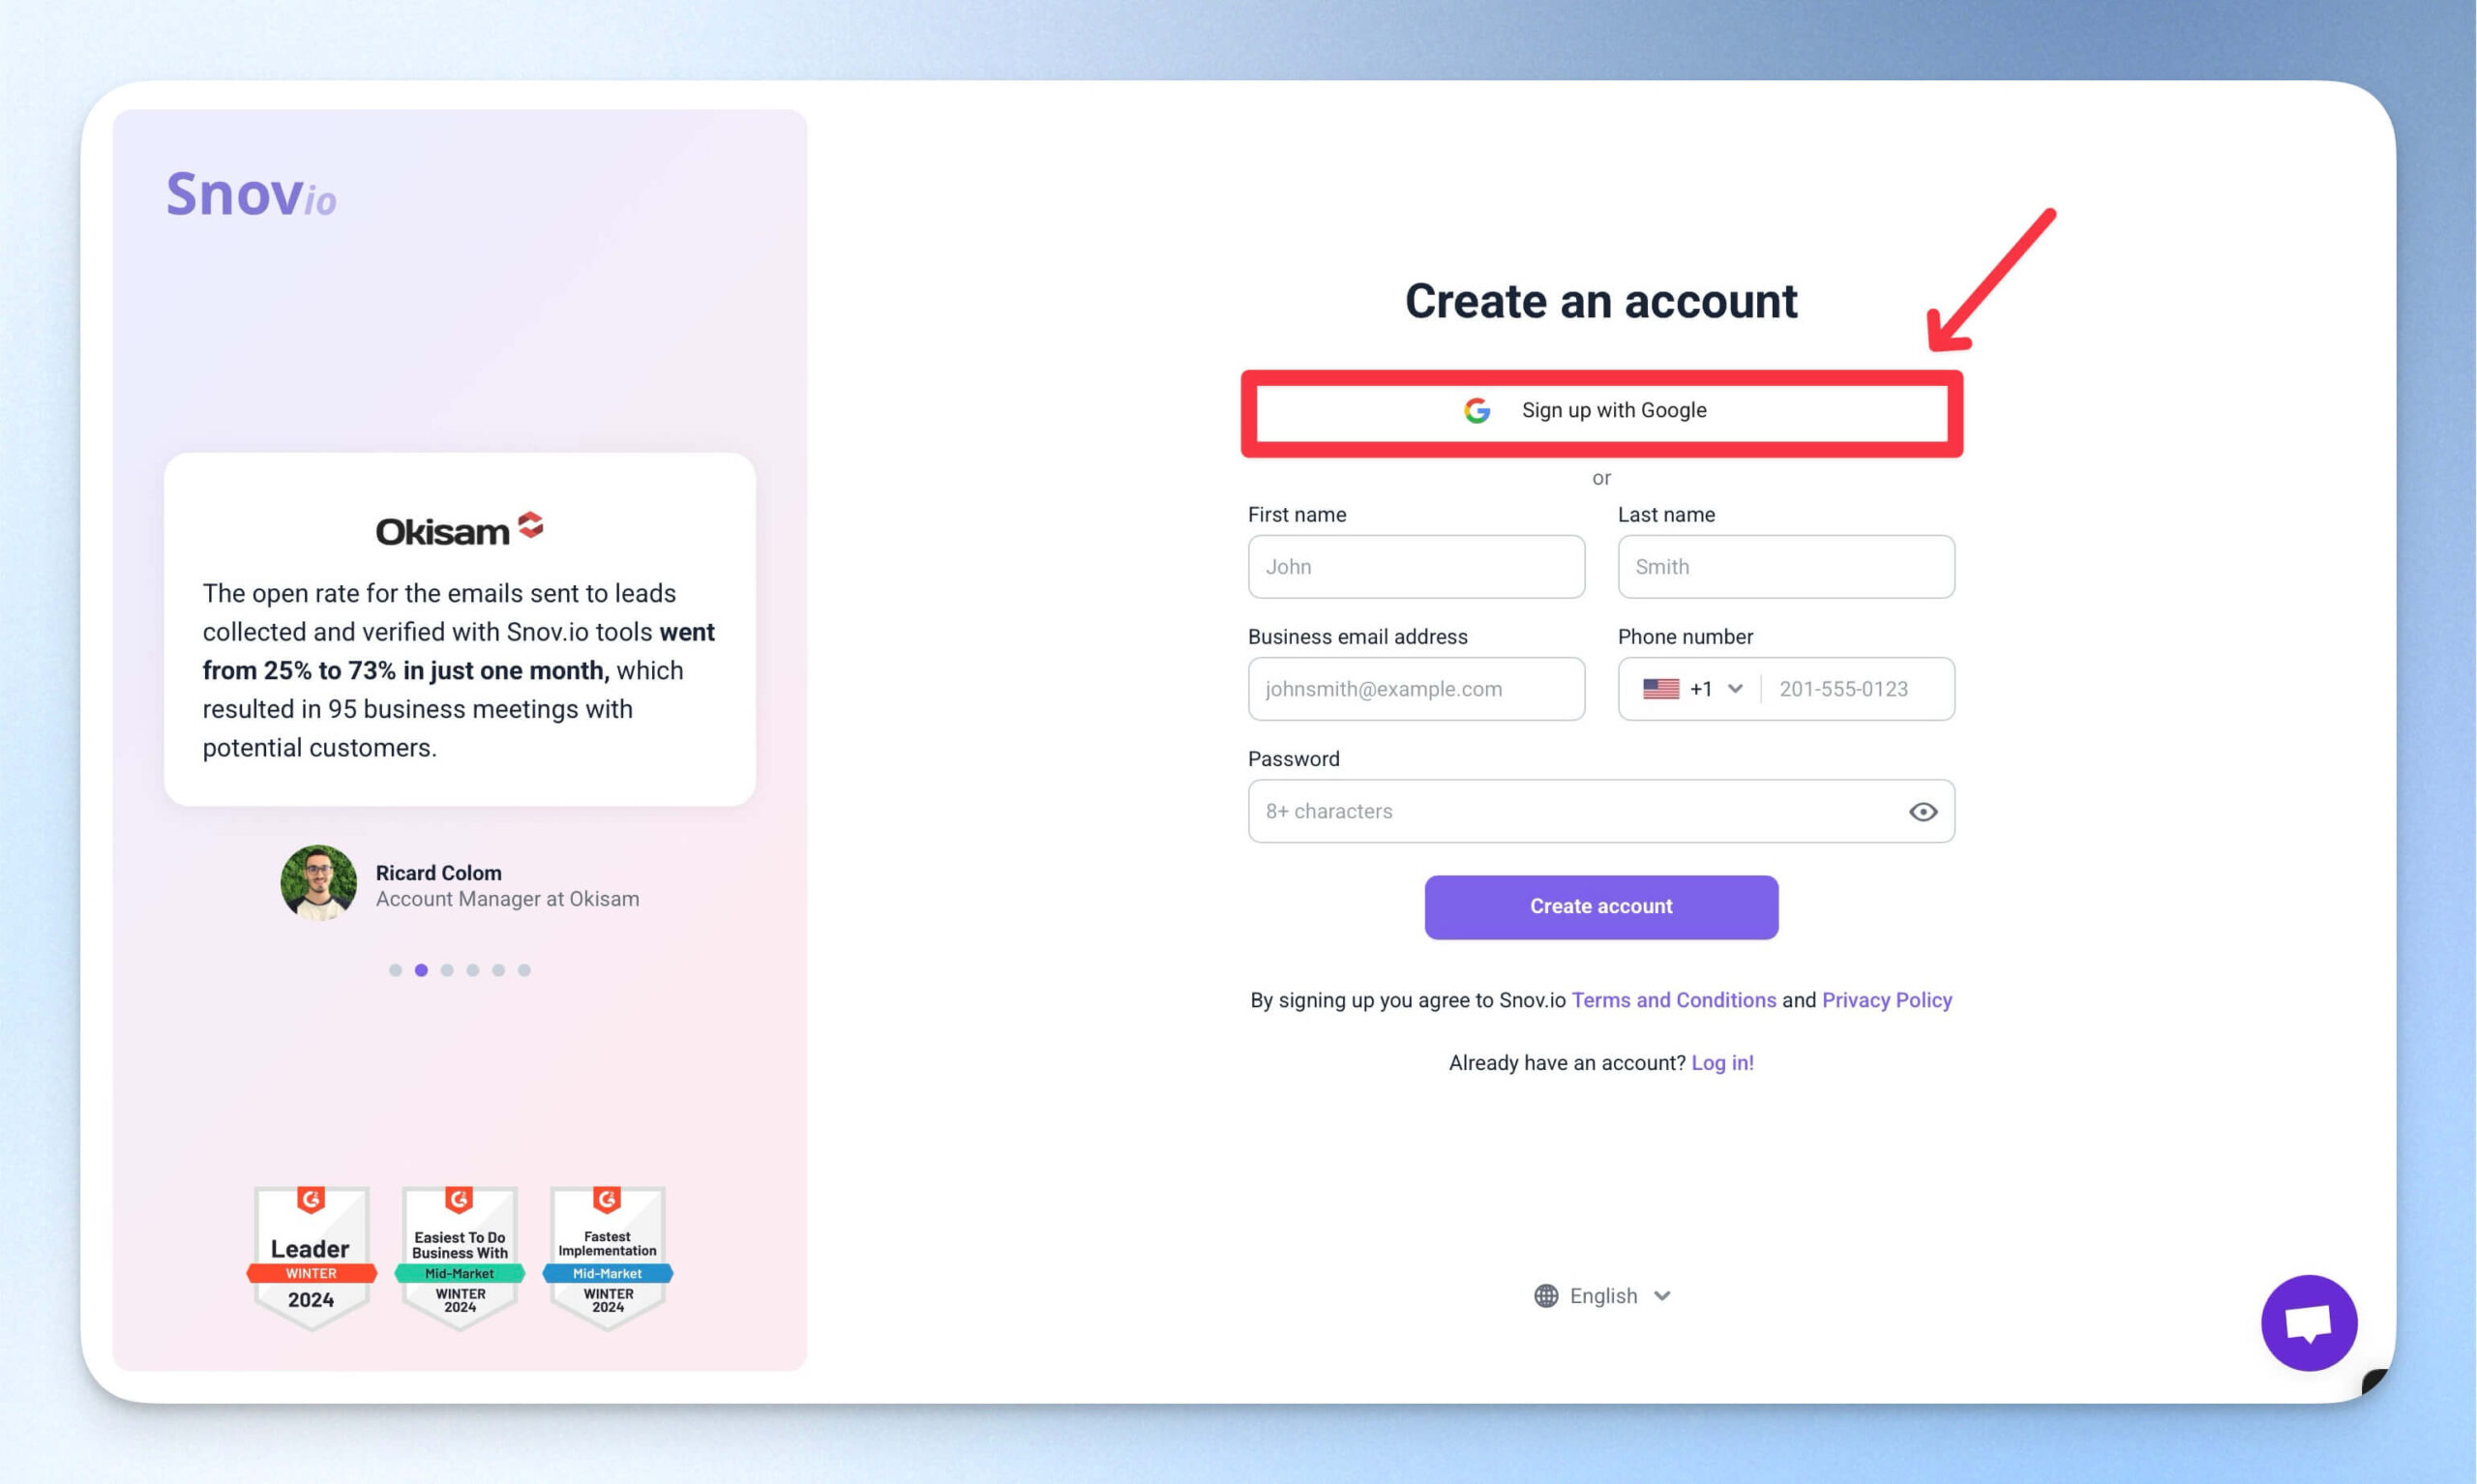Open the Privacy Policy link
Image resolution: width=2477 pixels, height=1484 pixels.
tap(1886, 1000)
